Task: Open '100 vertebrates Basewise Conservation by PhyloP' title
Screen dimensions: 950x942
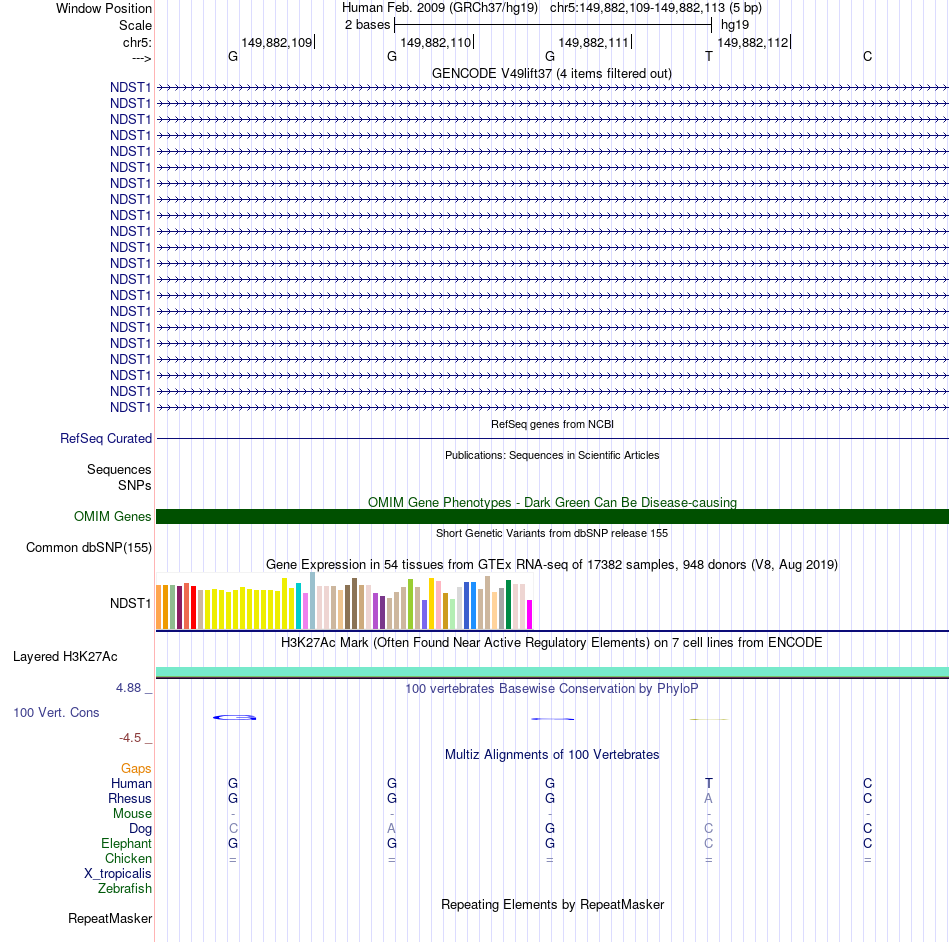Action: coord(552,688)
